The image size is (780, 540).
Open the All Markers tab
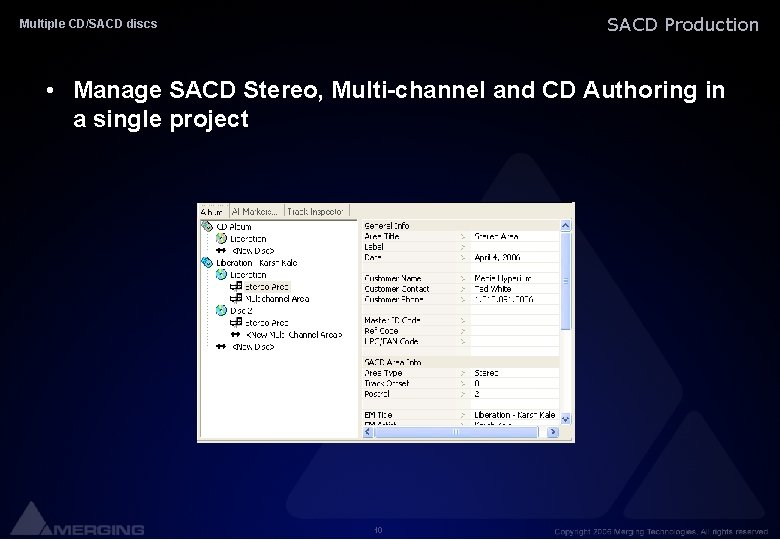click(255, 212)
